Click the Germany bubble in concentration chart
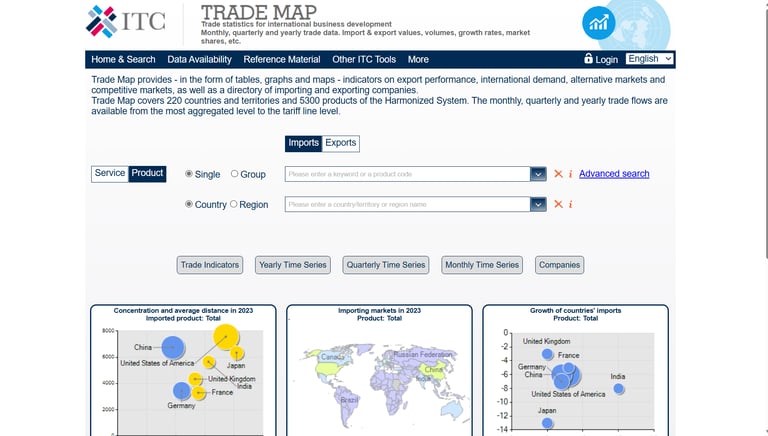768x436 pixels. (182, 391)
